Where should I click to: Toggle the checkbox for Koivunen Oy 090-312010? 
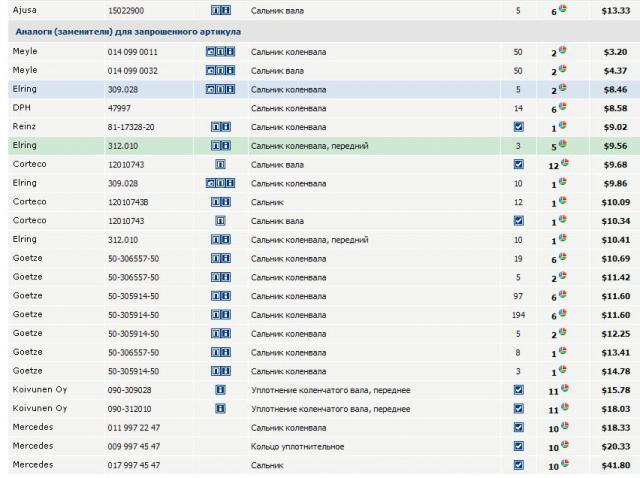pos(518,409)
